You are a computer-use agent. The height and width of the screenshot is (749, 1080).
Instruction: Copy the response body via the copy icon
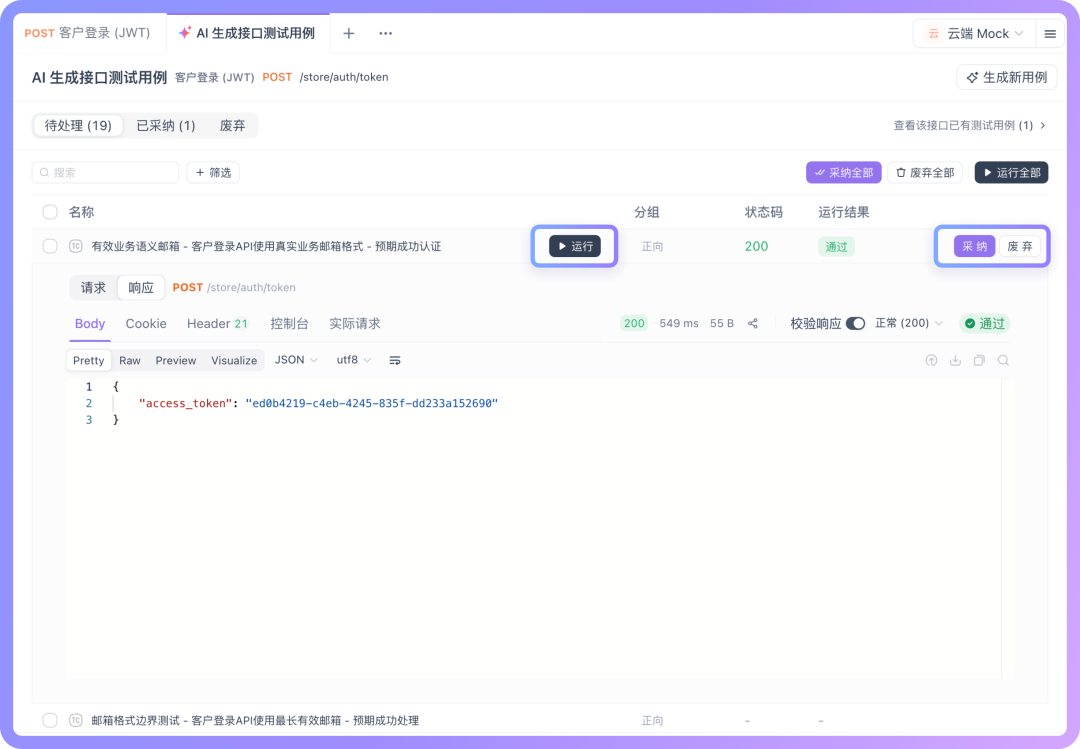tap(980, 360)
